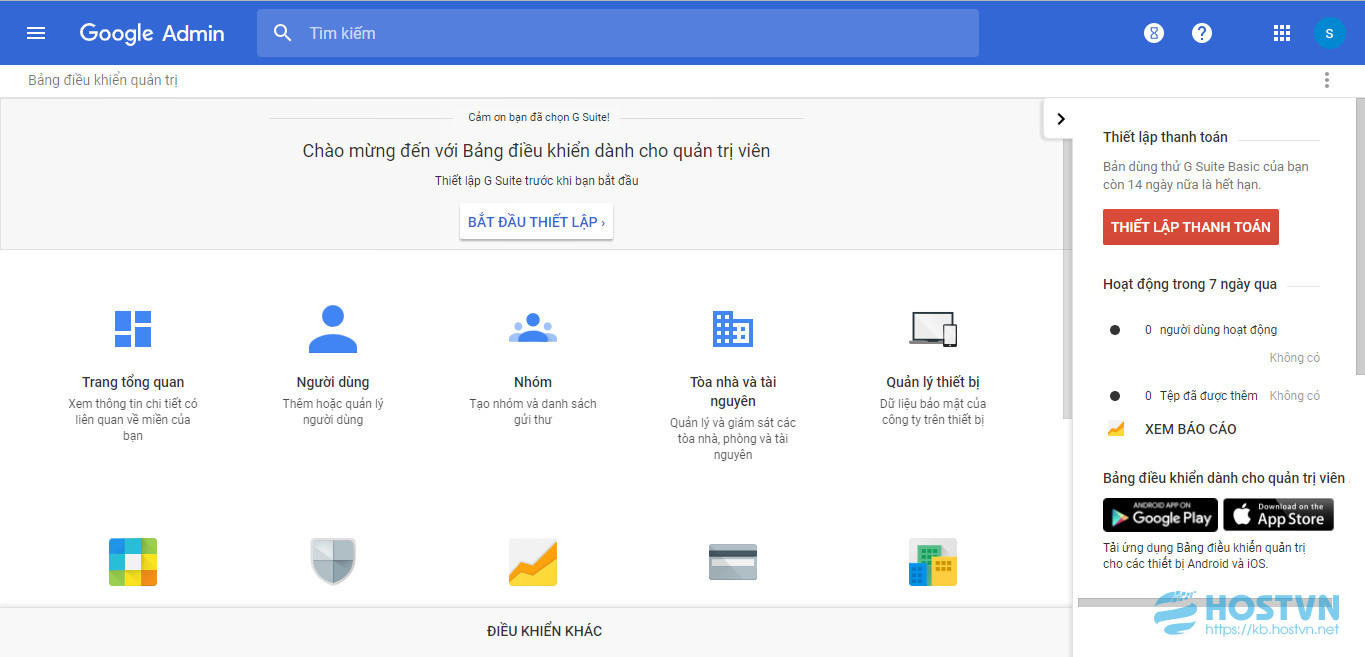Click 'Dữ liệu bảo mật của công ty' text
This screenshot has width=1365, height=657.
pos(933,412)
